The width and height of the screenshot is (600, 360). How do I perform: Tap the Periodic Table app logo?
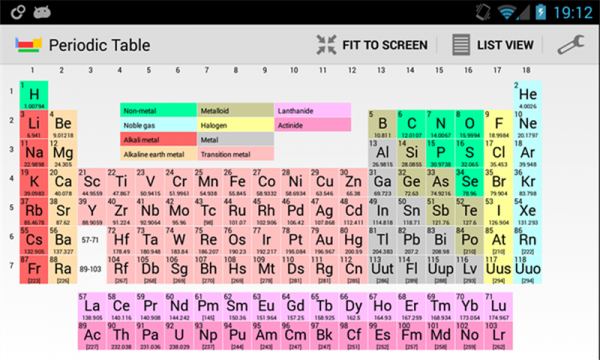click(28, 45)
